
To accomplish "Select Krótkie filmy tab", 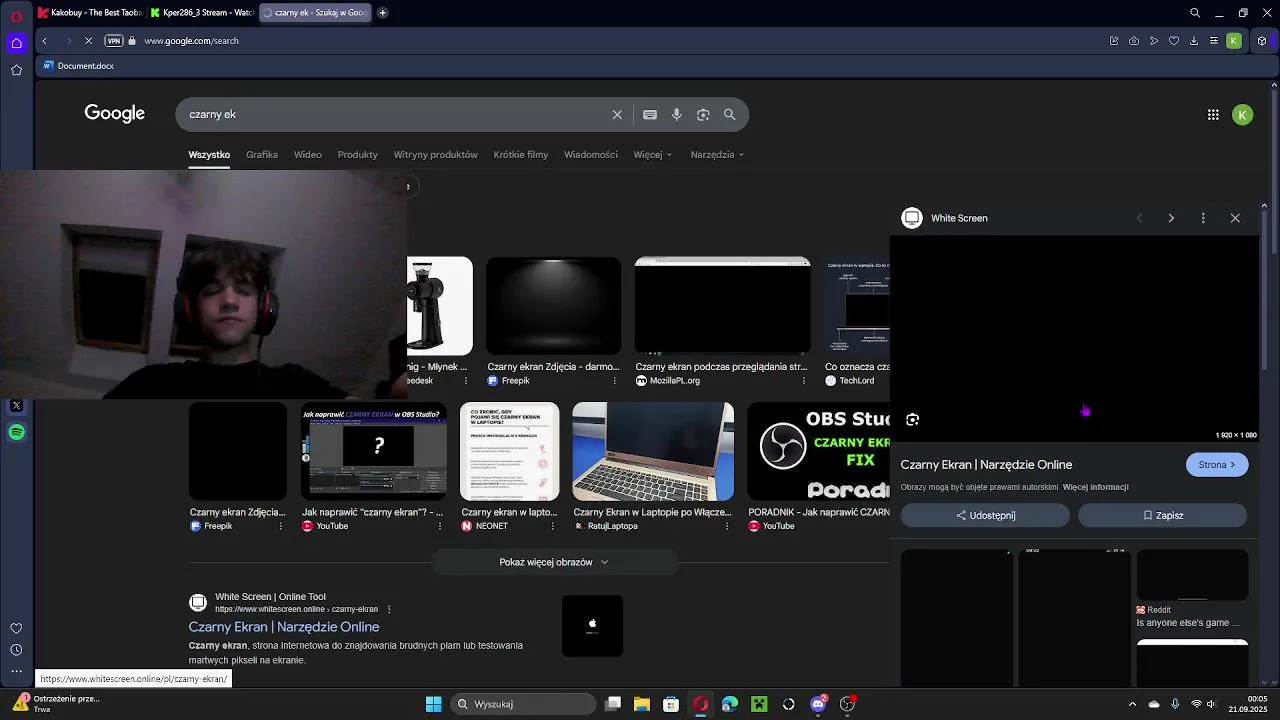I will click(521, 155).
